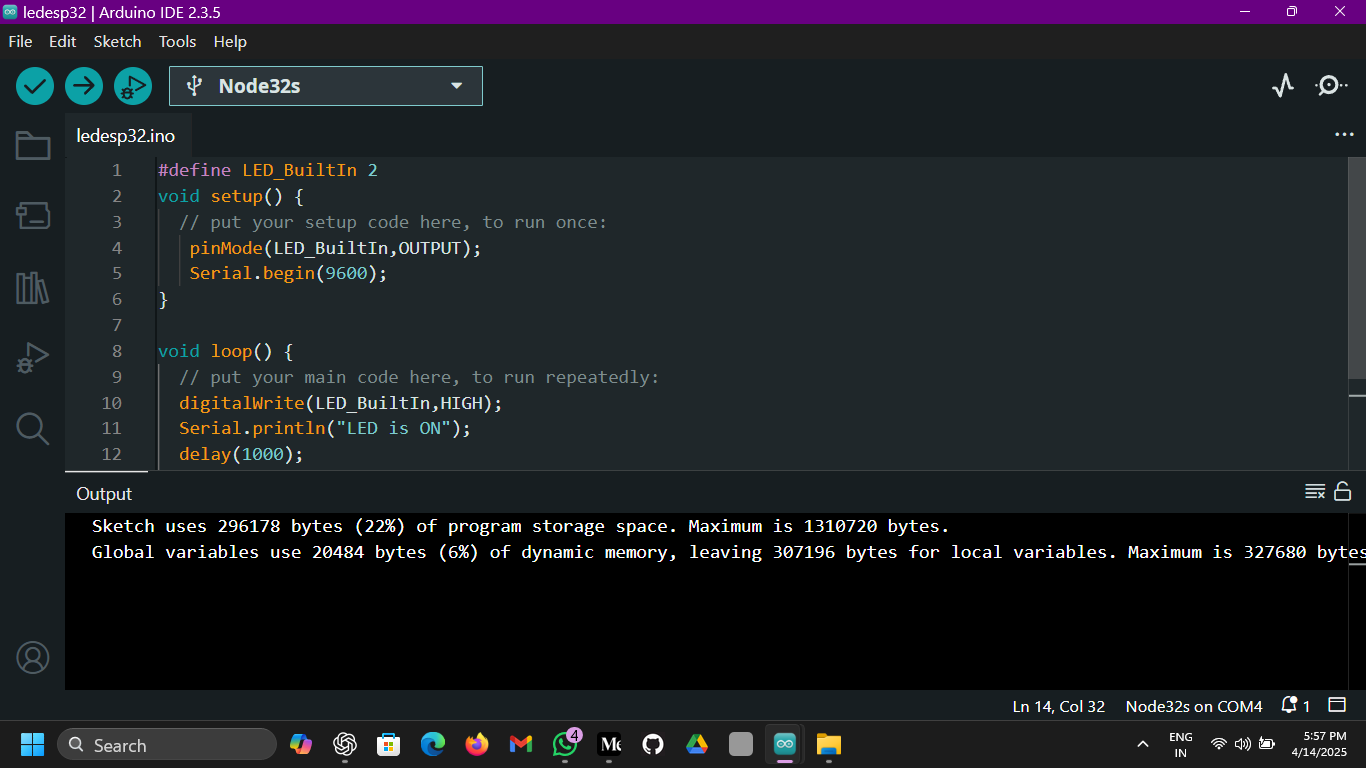
Task: Open the account profile icon
Action: coord(33,657)
